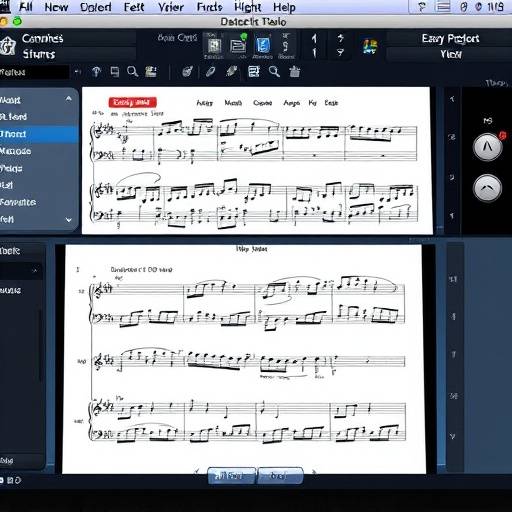This screenshot has width=512, height=512.
Task: Select the pencil tool icon
Action: tap(211, 72)
